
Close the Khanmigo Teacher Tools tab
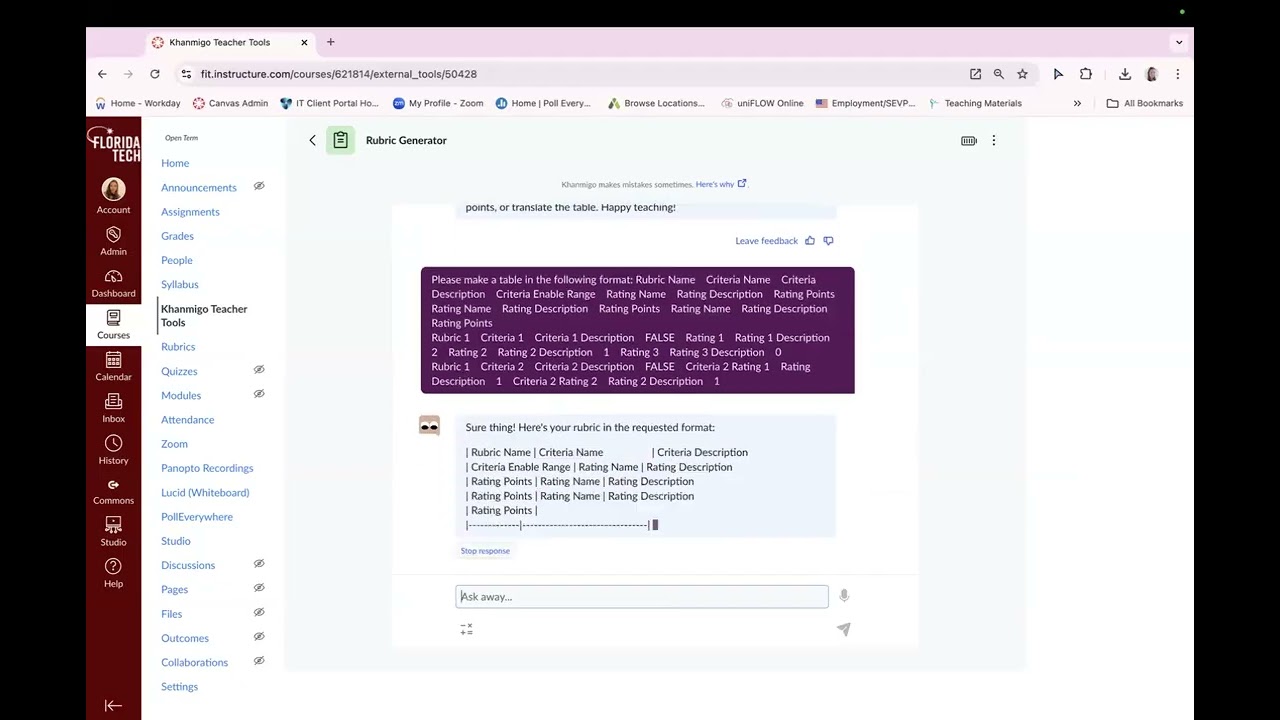click(x=305, y=42)
